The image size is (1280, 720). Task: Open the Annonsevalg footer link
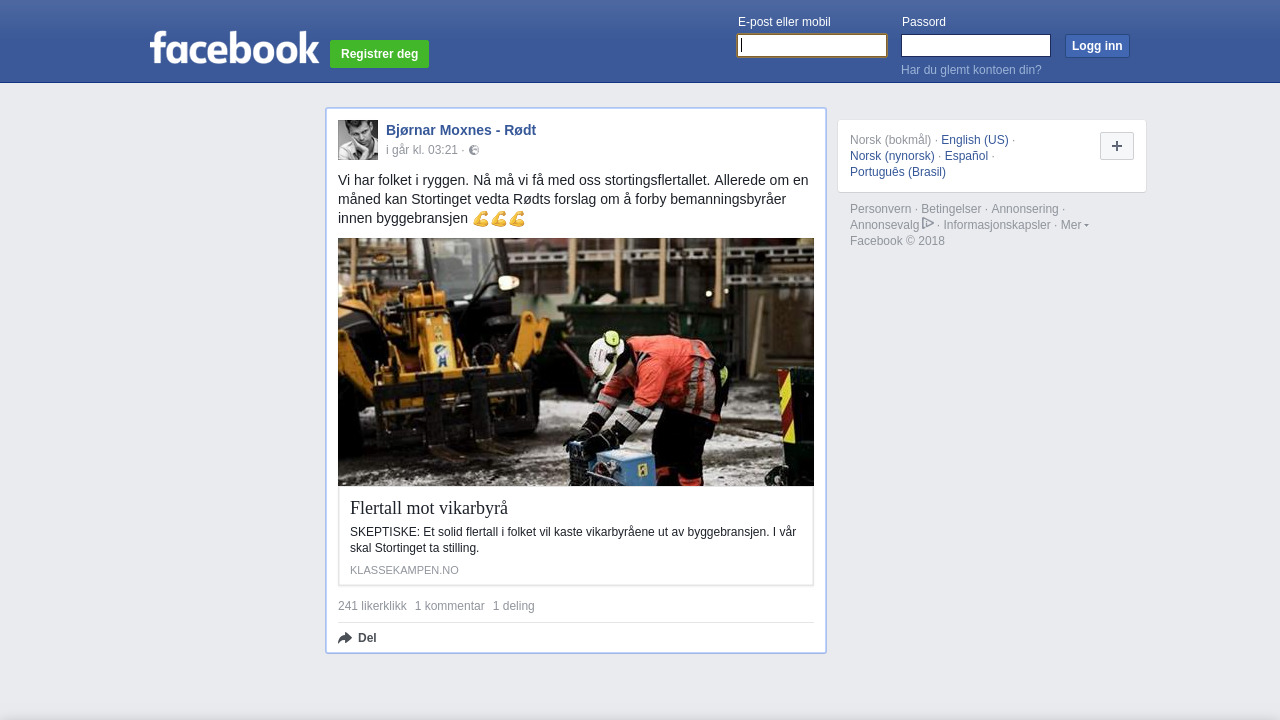pyautogui.click(x=884, y=225)
